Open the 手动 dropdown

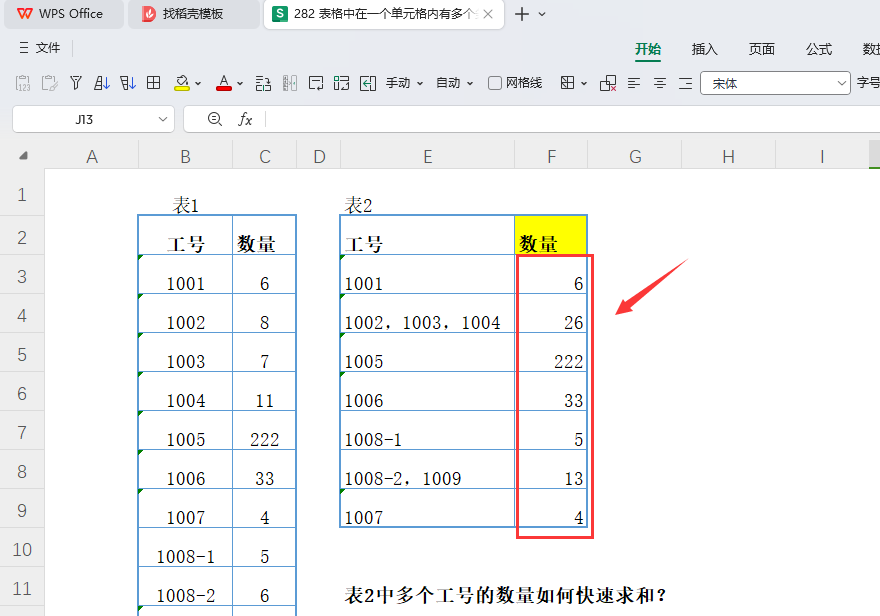coord(404,84)
